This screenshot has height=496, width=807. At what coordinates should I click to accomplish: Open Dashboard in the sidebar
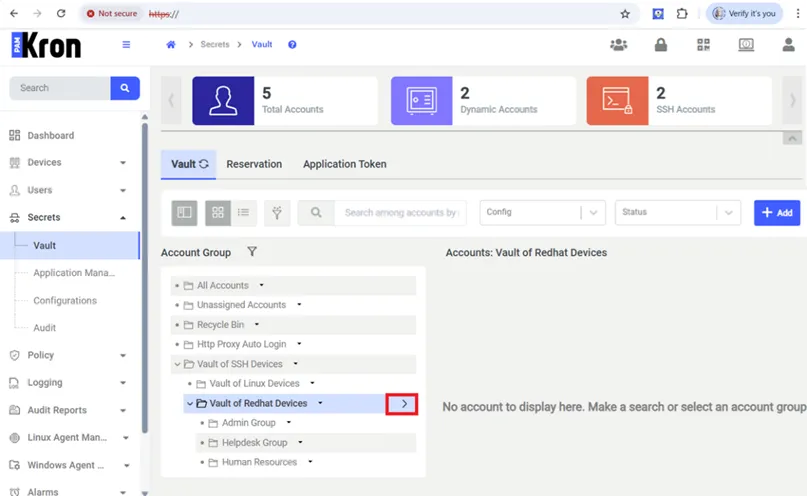point(50,135)
